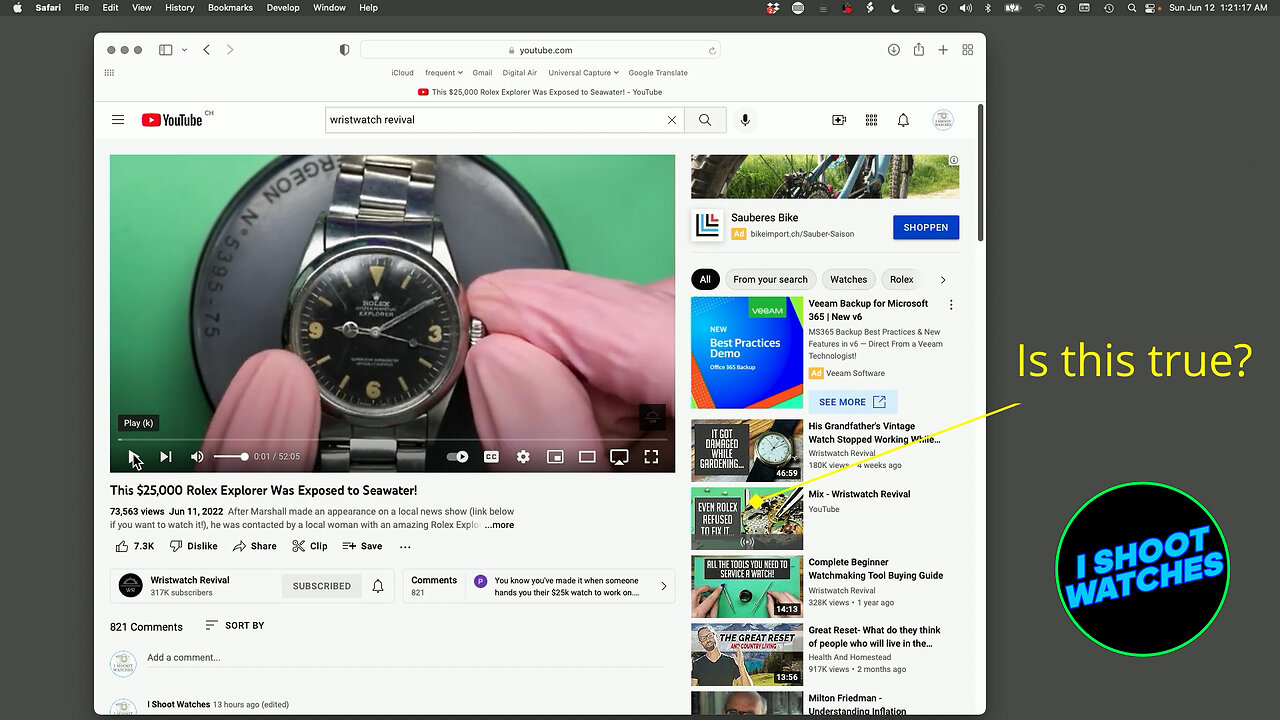
Task: Open Safari sidebar dropdown arrow
Action: [x=185, y=50]
